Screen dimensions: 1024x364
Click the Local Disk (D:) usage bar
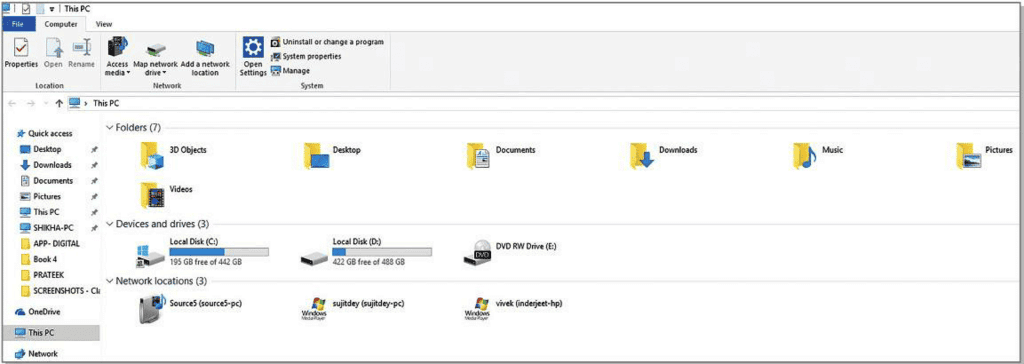coord(381,252)
